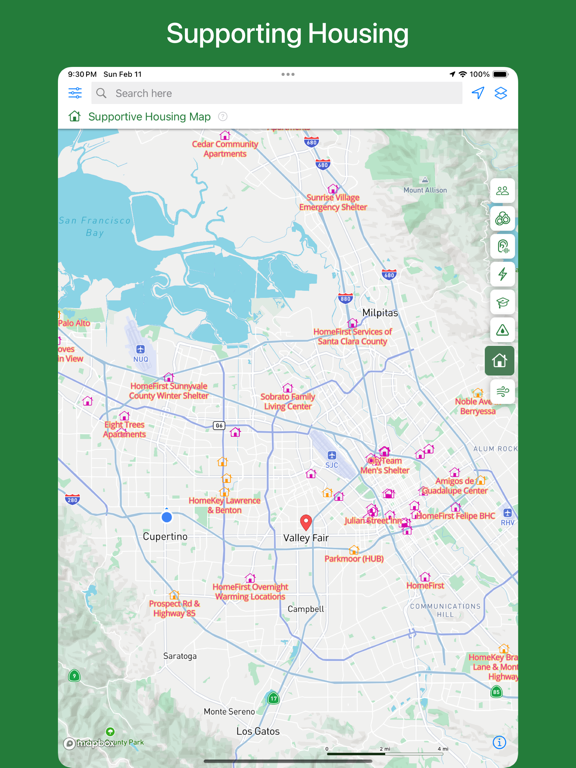Select Amigos de Guadalupe Center marker
576x768 pixels.
pos(455,472)
